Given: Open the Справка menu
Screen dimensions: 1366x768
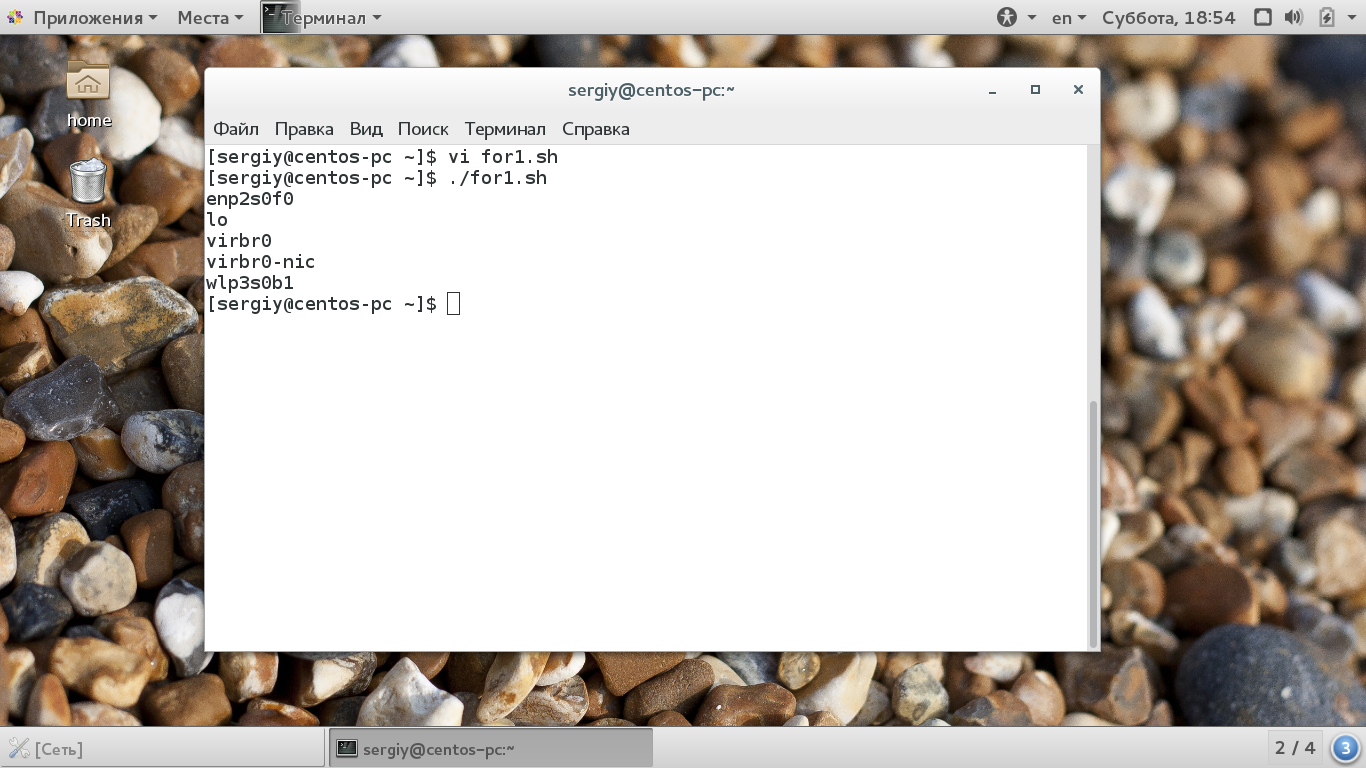Looking at the screenshot, I should point(596,129).
